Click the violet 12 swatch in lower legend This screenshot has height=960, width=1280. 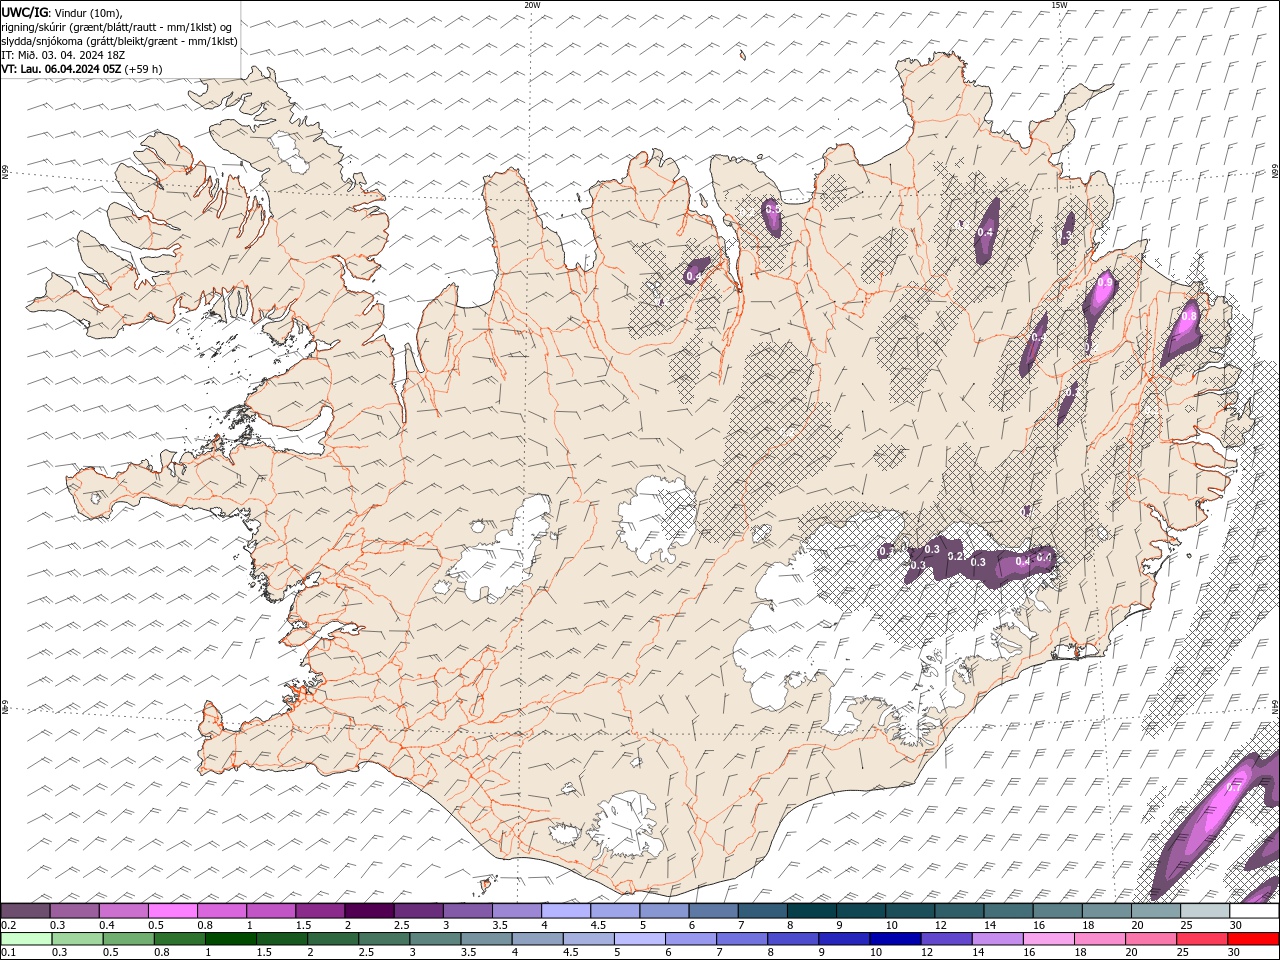pos(946,939)
